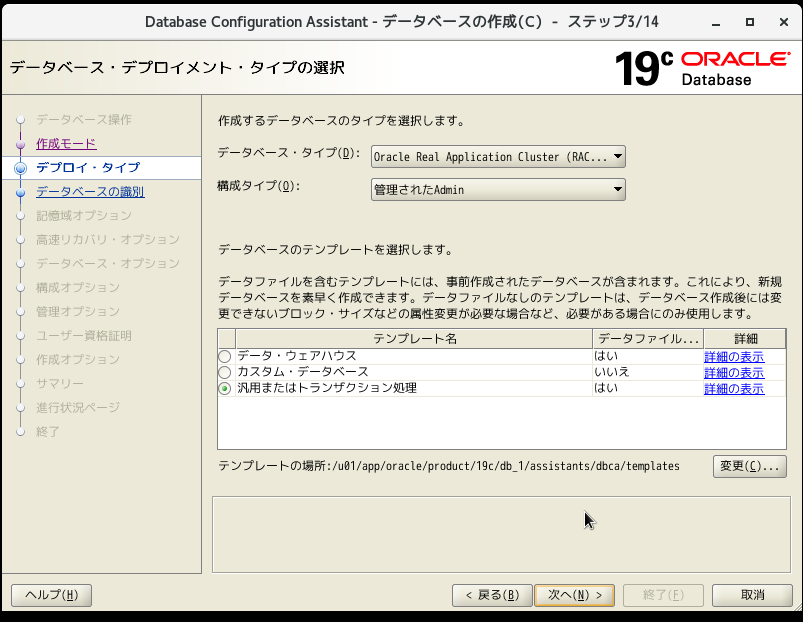The height and width of the screenshot is (622, 803).
Task: Click the カスタム・データベース template name
Action: click(x=303, y=372)
